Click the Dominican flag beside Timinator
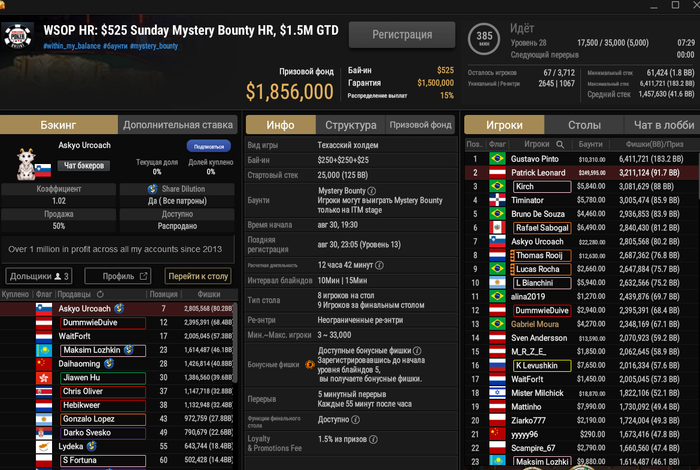This screenshot has width=700, height=470. (497, 200)
